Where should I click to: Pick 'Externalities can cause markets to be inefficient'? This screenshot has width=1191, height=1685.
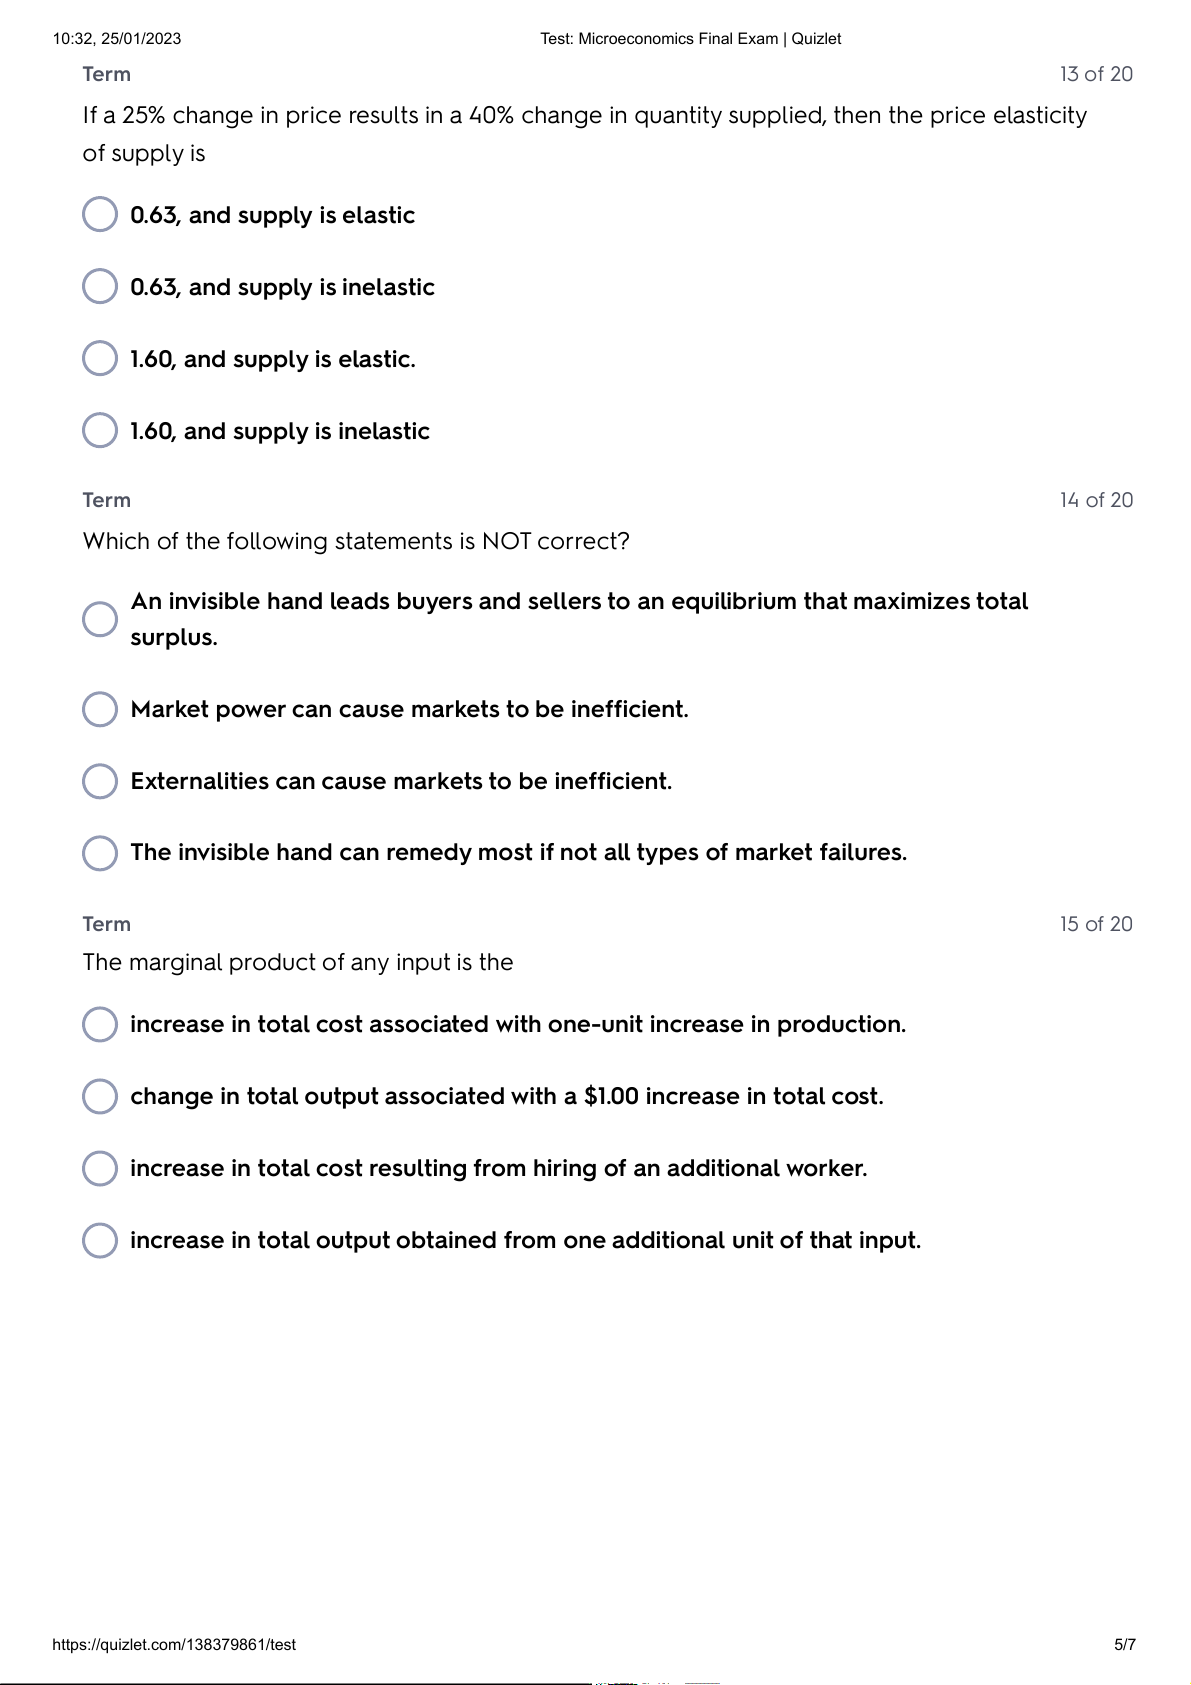100,781
